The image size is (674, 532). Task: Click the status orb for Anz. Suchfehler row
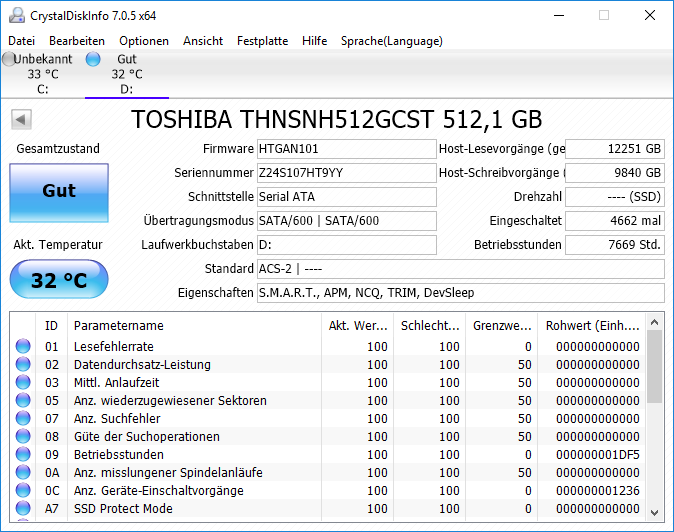tap(23, 418)
